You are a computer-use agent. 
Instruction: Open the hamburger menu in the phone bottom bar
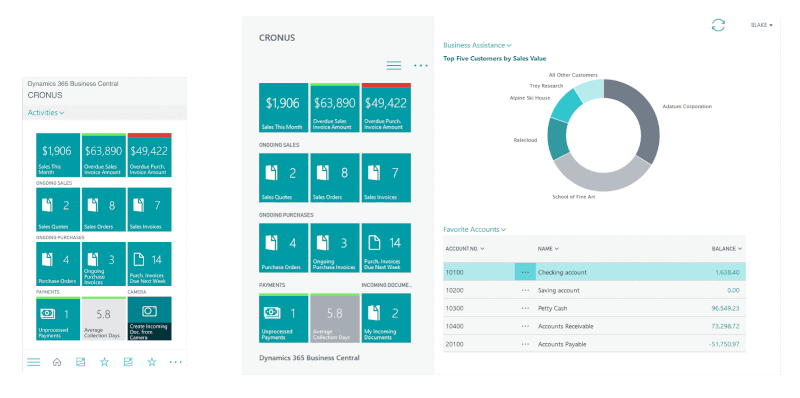tap(34, 362)
